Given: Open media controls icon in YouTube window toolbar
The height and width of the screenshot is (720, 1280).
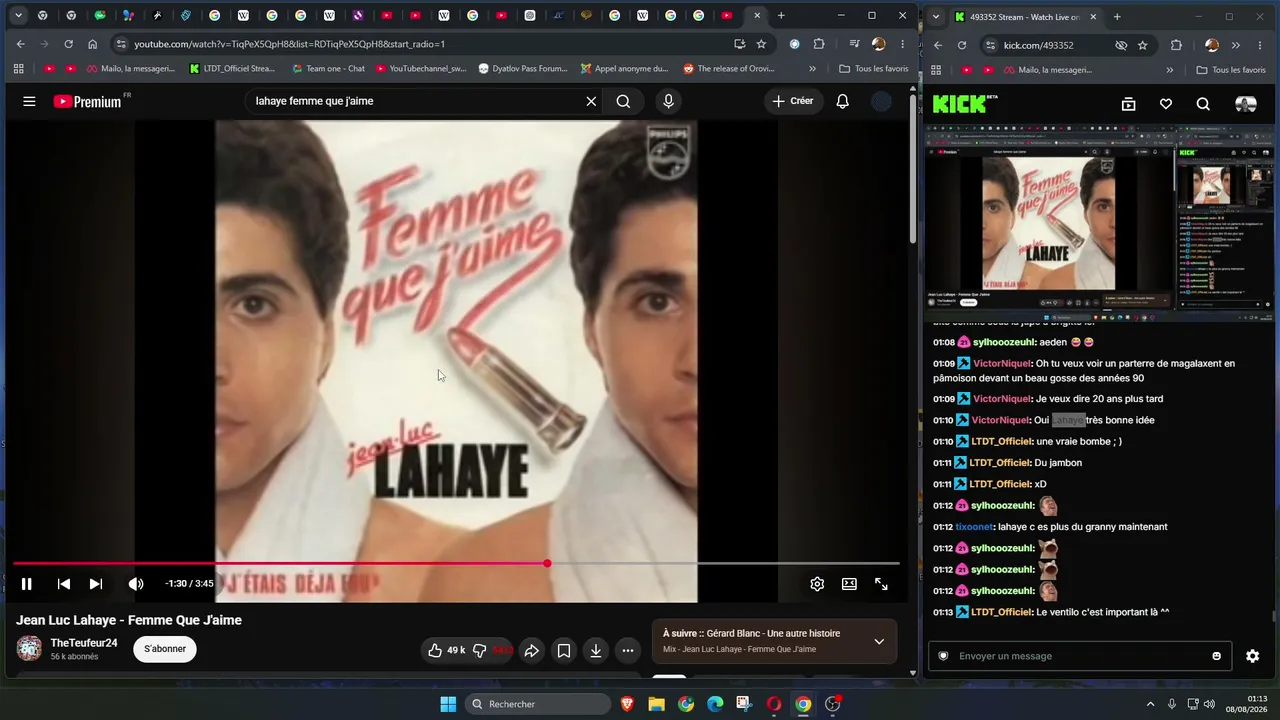Looking at the screenshot, I should 854,44.
